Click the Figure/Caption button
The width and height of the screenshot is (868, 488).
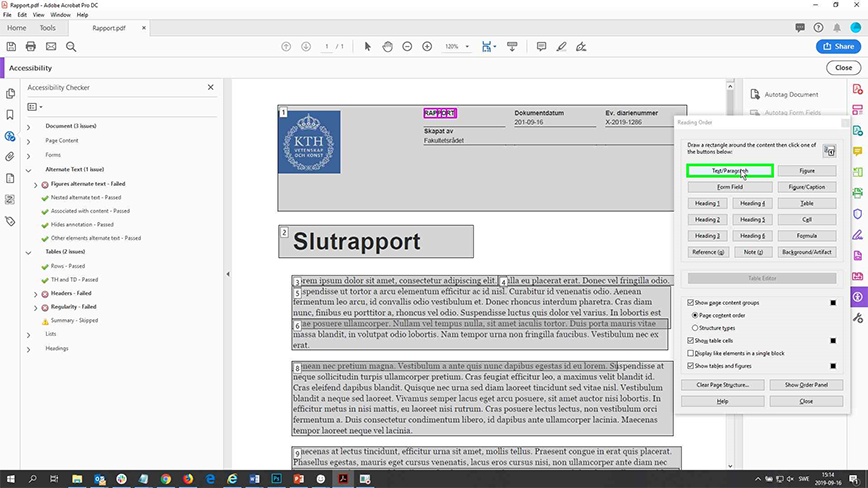[806, 187]
